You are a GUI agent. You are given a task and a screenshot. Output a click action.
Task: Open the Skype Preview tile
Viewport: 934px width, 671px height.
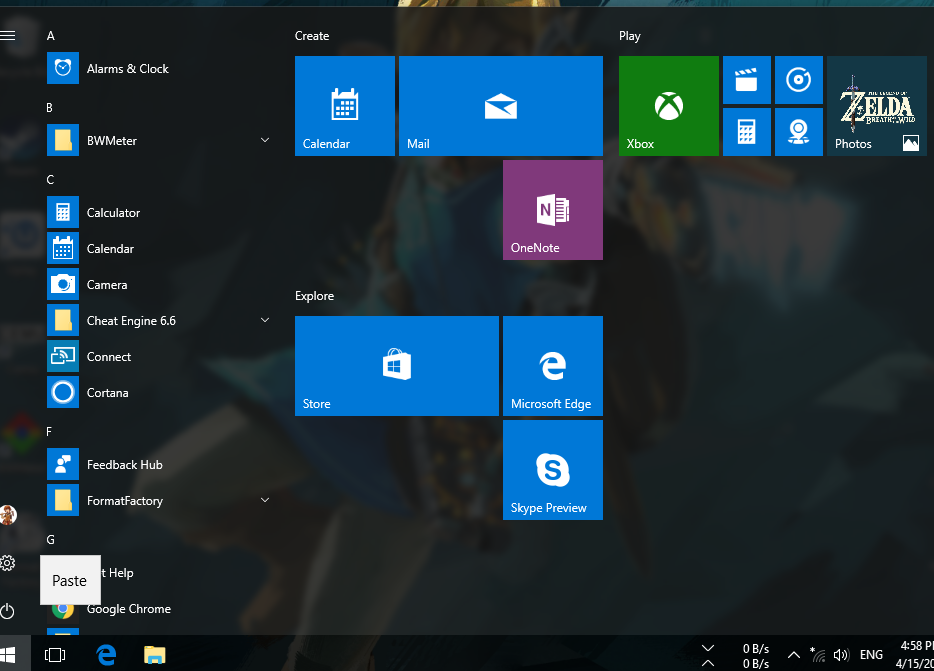(x=553, y=470)
